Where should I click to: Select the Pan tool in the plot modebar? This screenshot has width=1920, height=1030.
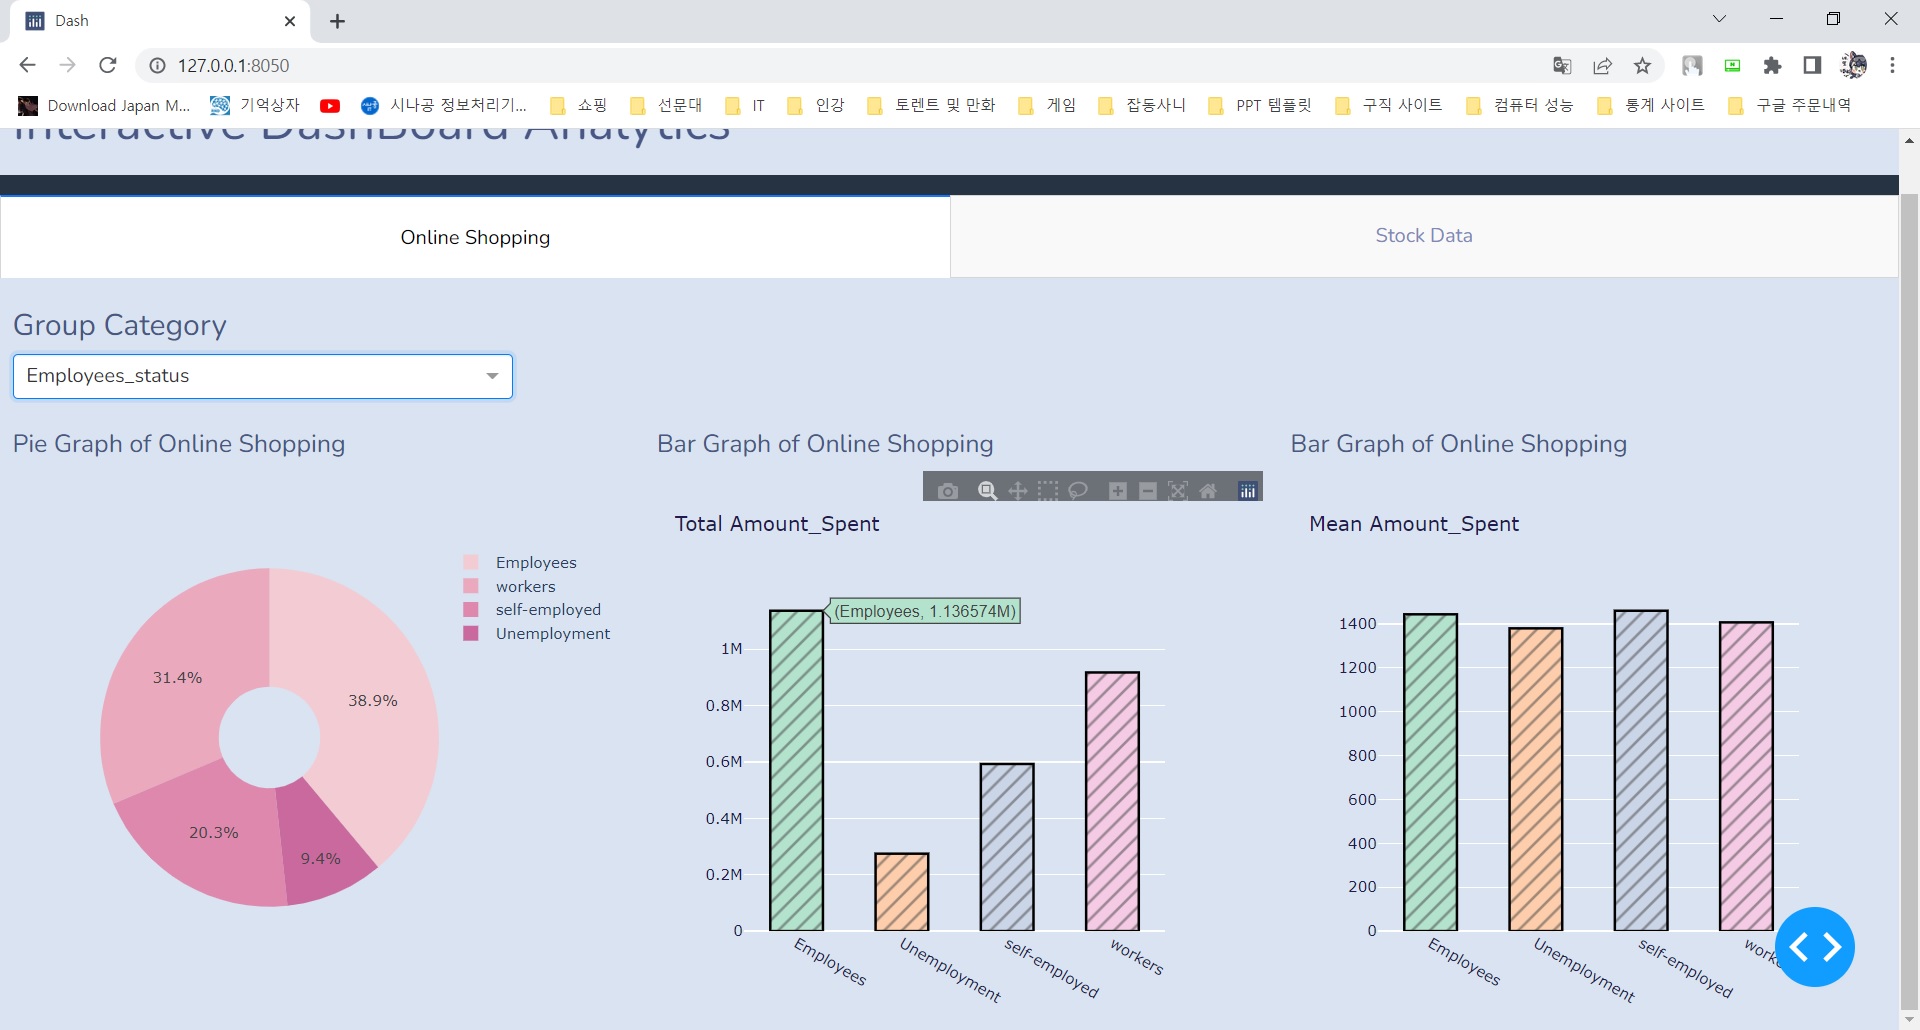pos(1018,490)
